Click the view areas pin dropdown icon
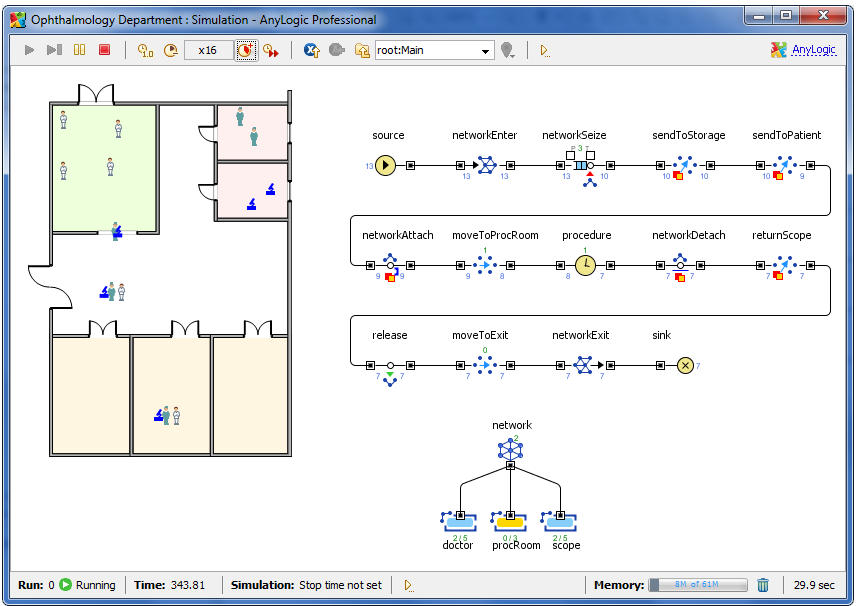Screen dimensions: 858x606 508,50
